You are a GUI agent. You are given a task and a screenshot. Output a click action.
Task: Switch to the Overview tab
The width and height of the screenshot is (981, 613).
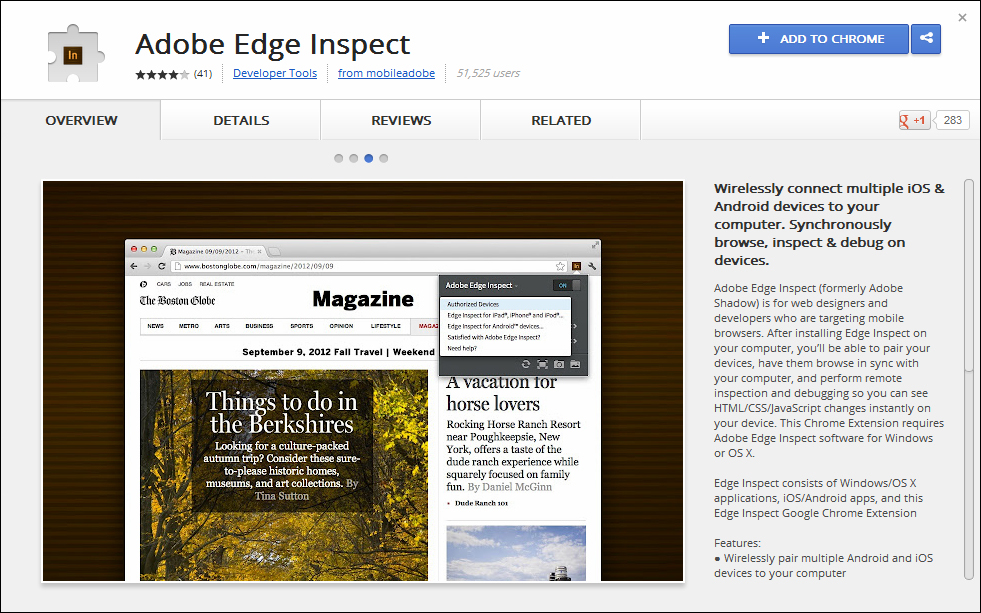click(81, 120)
